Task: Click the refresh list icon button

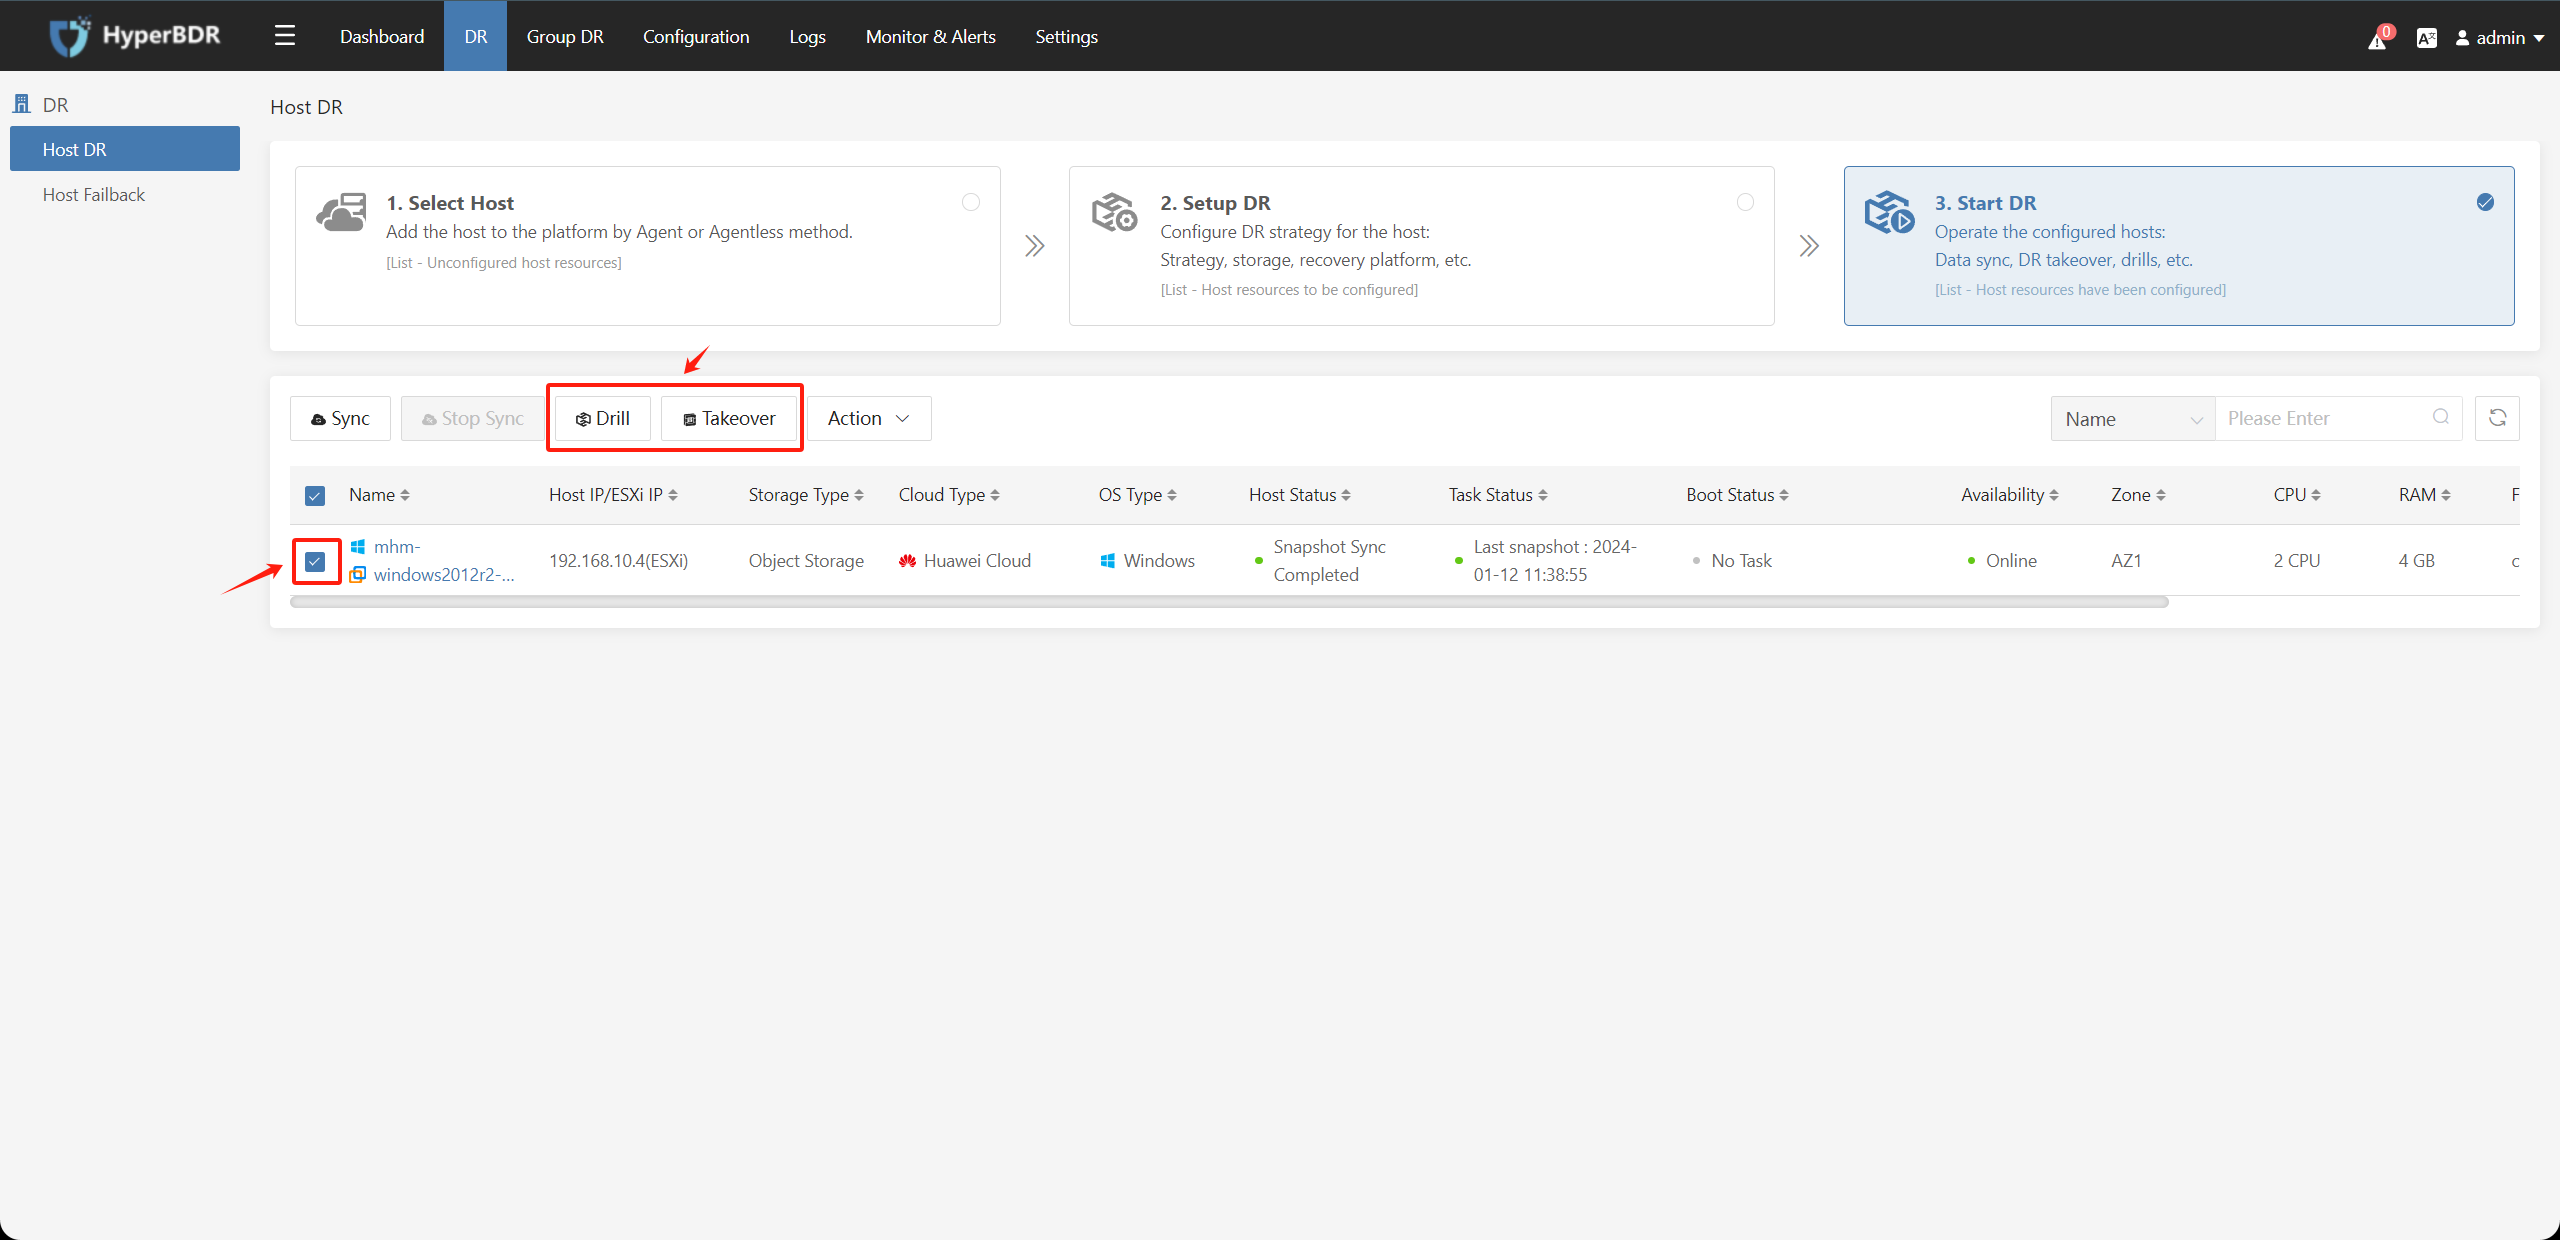Action: (x=2497, y=418)
